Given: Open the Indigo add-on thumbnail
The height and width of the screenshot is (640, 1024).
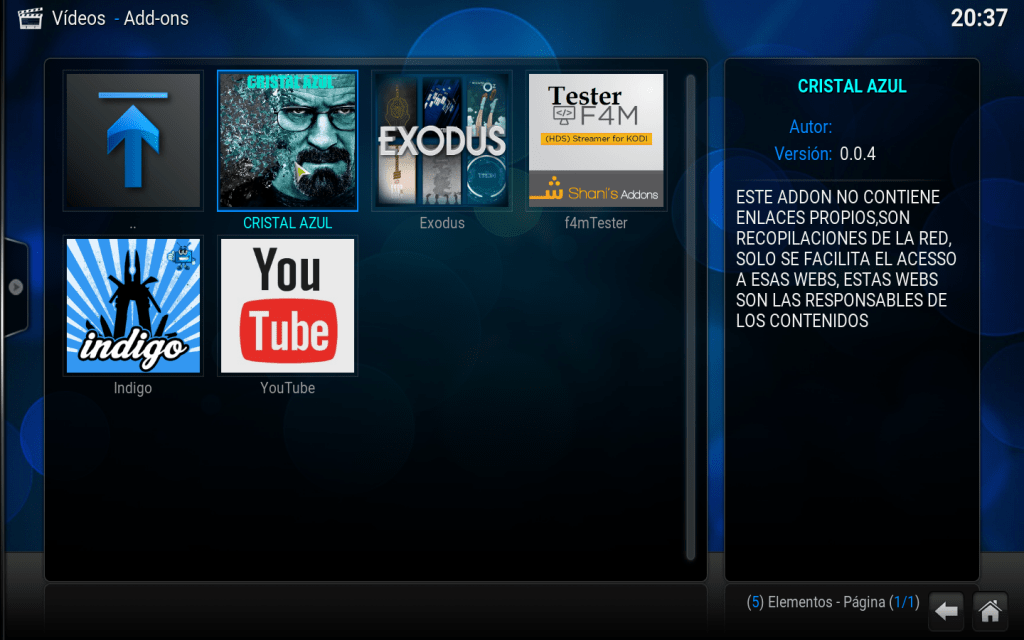Looking at the screenshot, I should tap(133, 306).
